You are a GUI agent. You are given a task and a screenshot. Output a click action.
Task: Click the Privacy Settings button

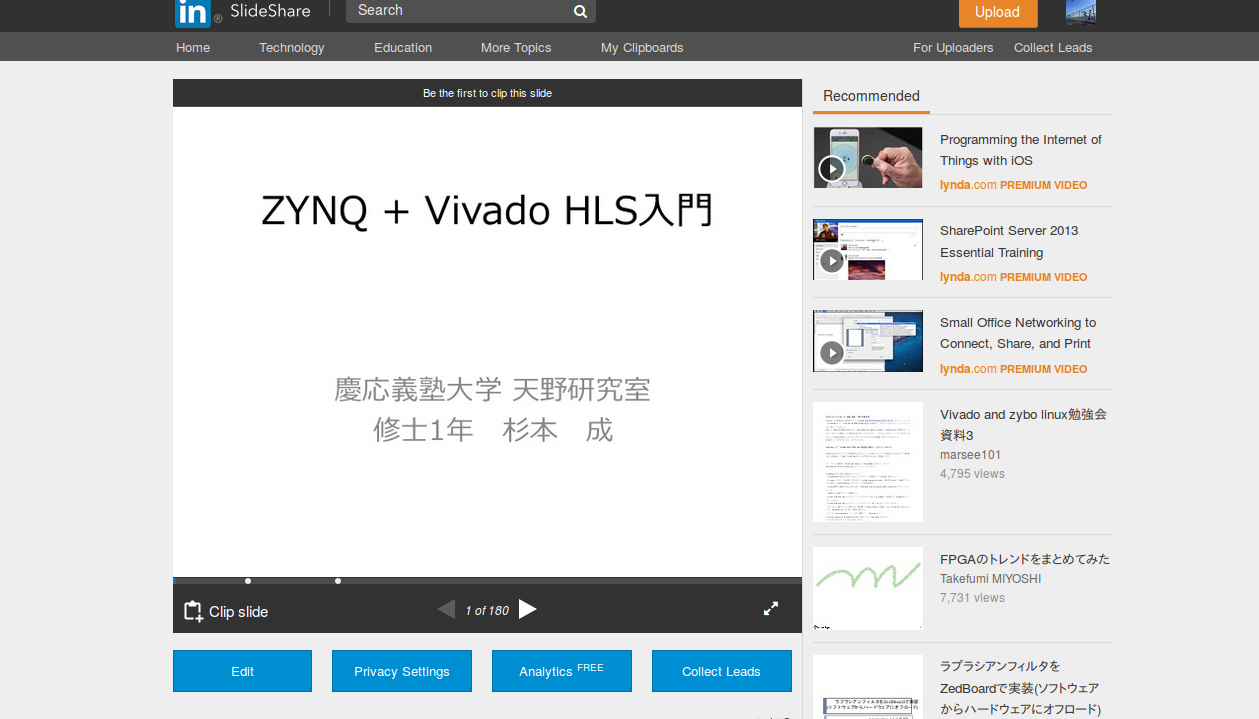(402, 671)
